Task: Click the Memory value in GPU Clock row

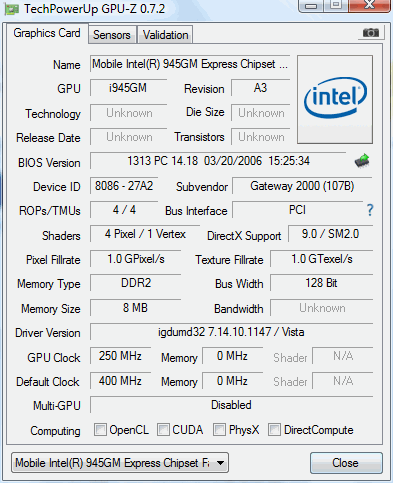Action: (233, 356)
